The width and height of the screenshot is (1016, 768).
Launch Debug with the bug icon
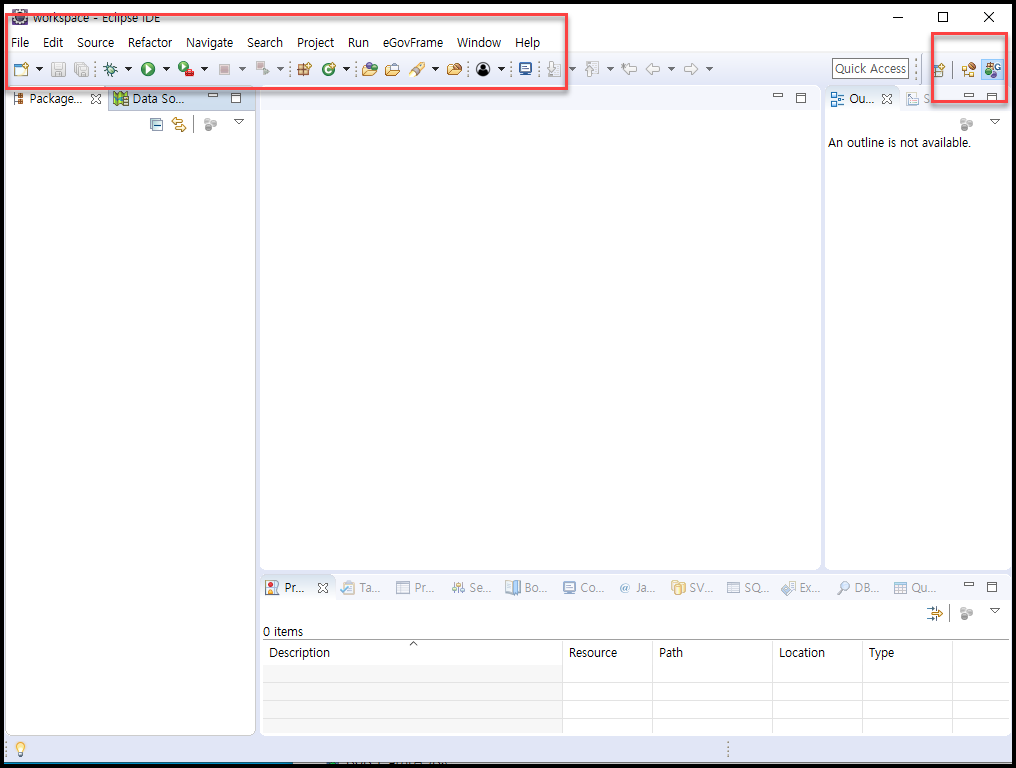(111, 69)
